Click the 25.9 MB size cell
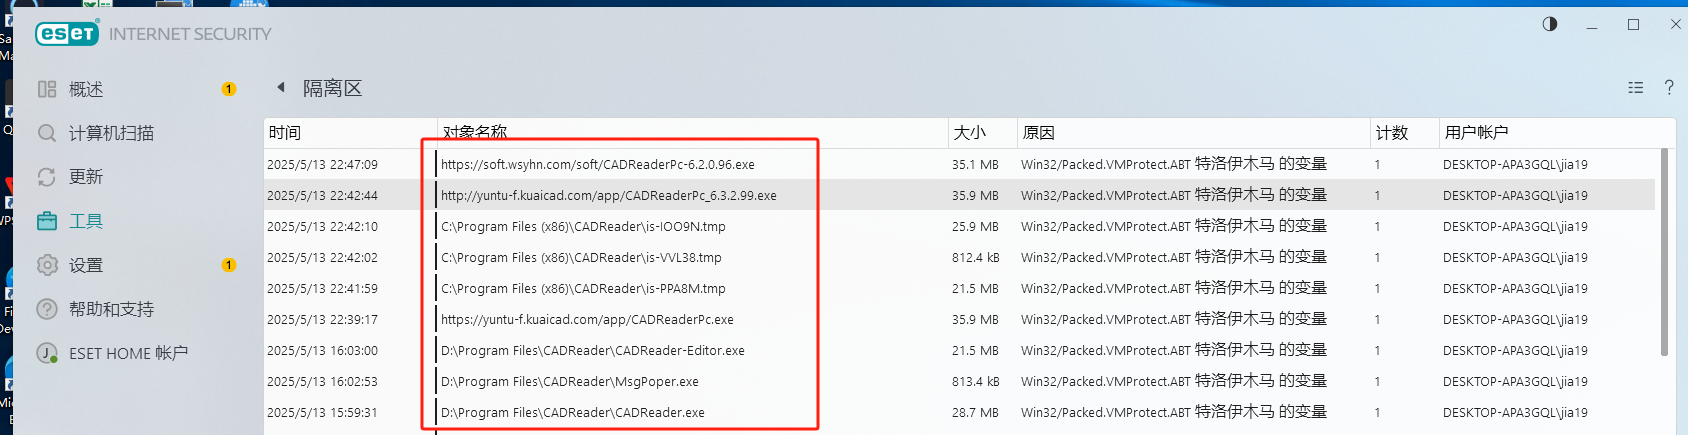The height and width of the screenshot is (435, 1688). 975,226
